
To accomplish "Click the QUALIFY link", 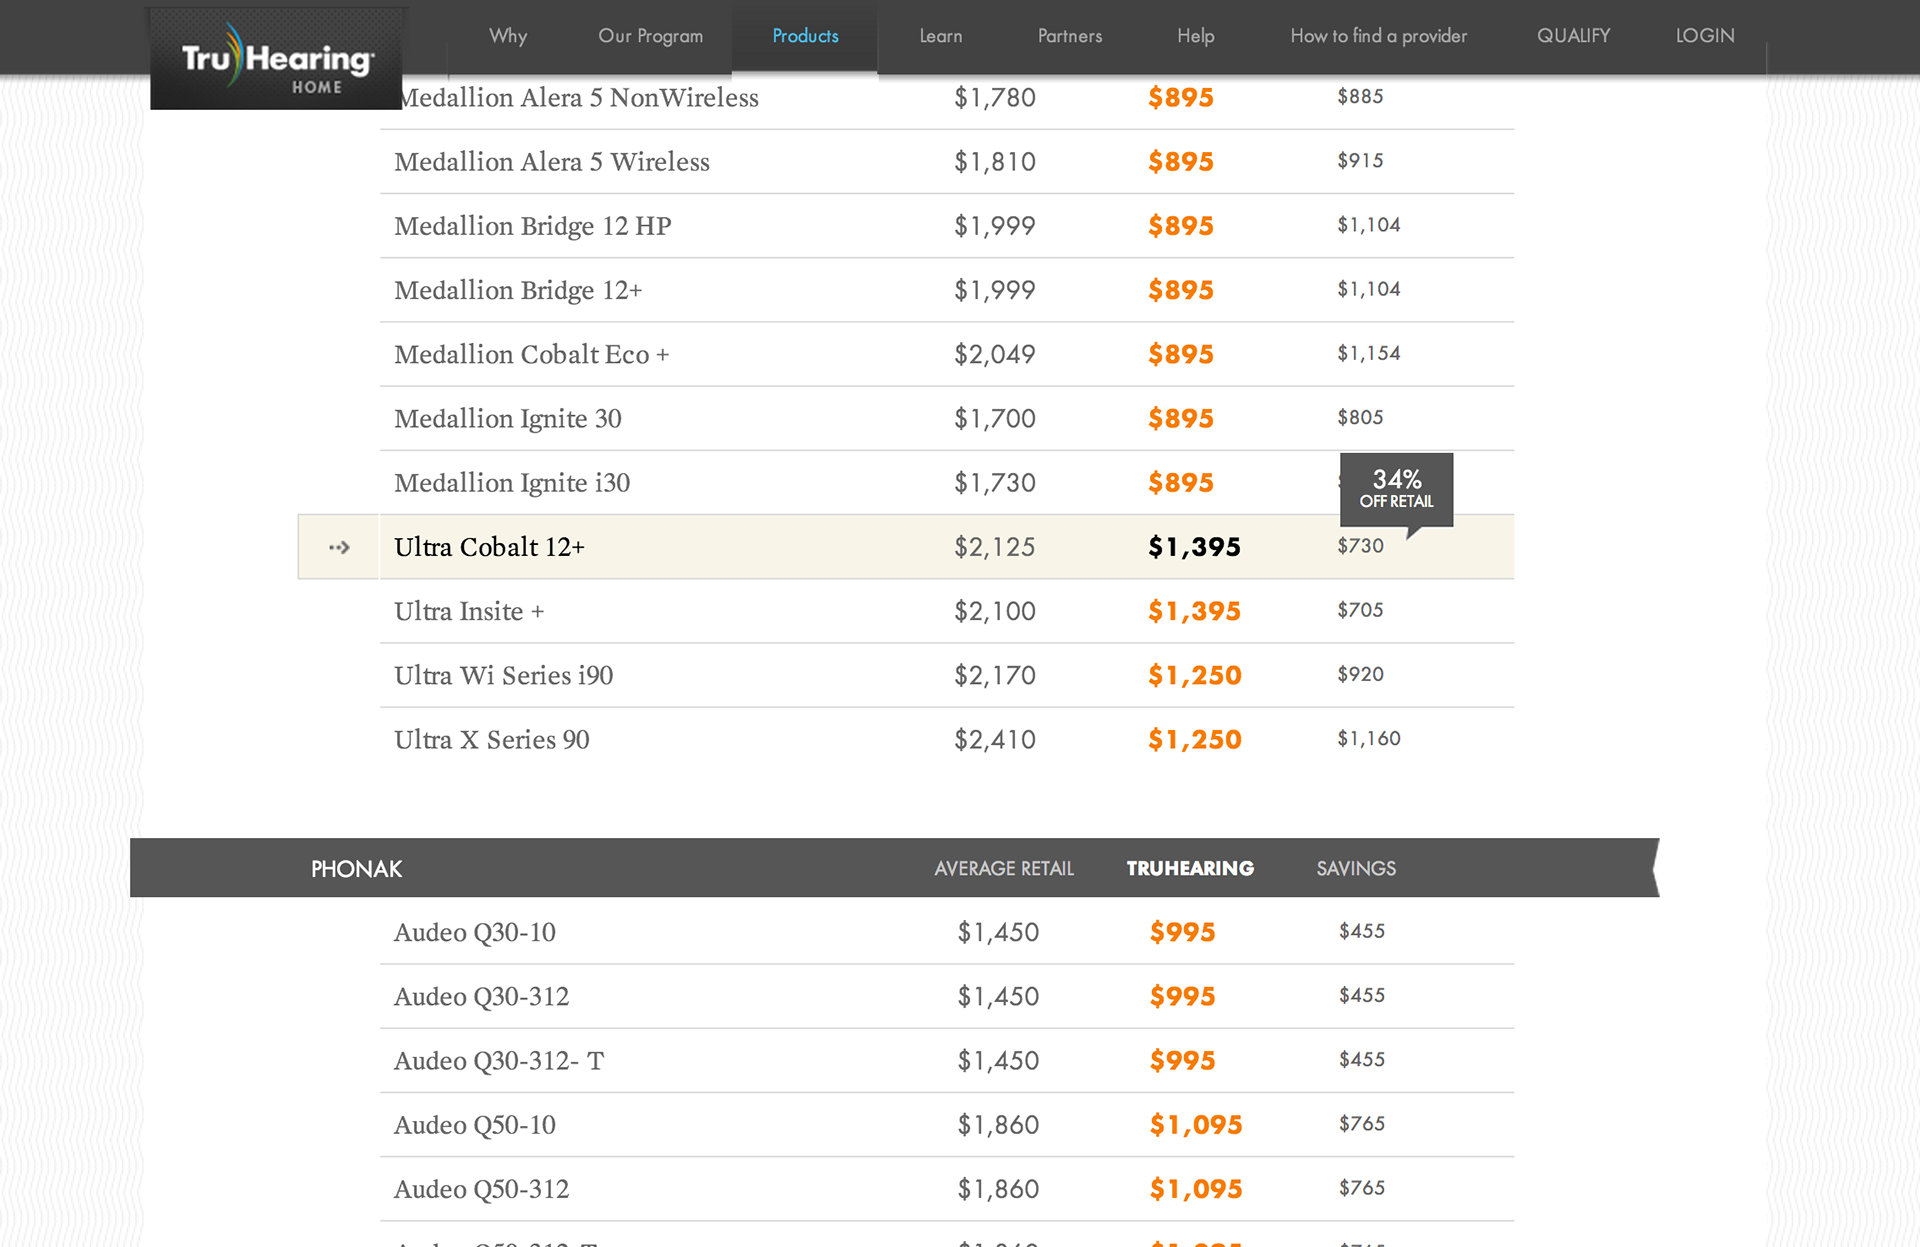I will [1574, 36].
